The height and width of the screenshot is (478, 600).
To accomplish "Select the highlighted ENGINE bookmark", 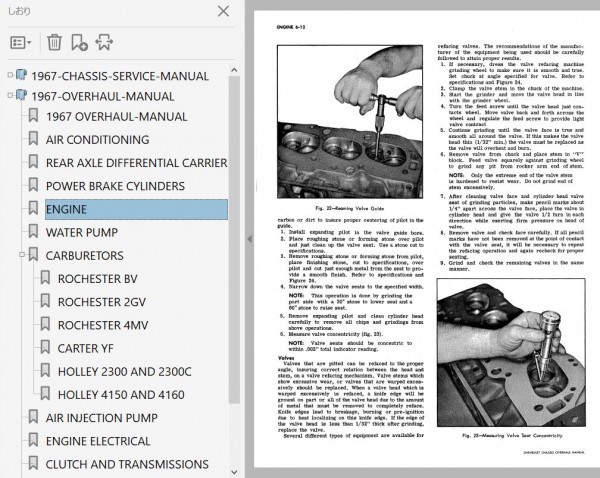I will tap(136, 209).
